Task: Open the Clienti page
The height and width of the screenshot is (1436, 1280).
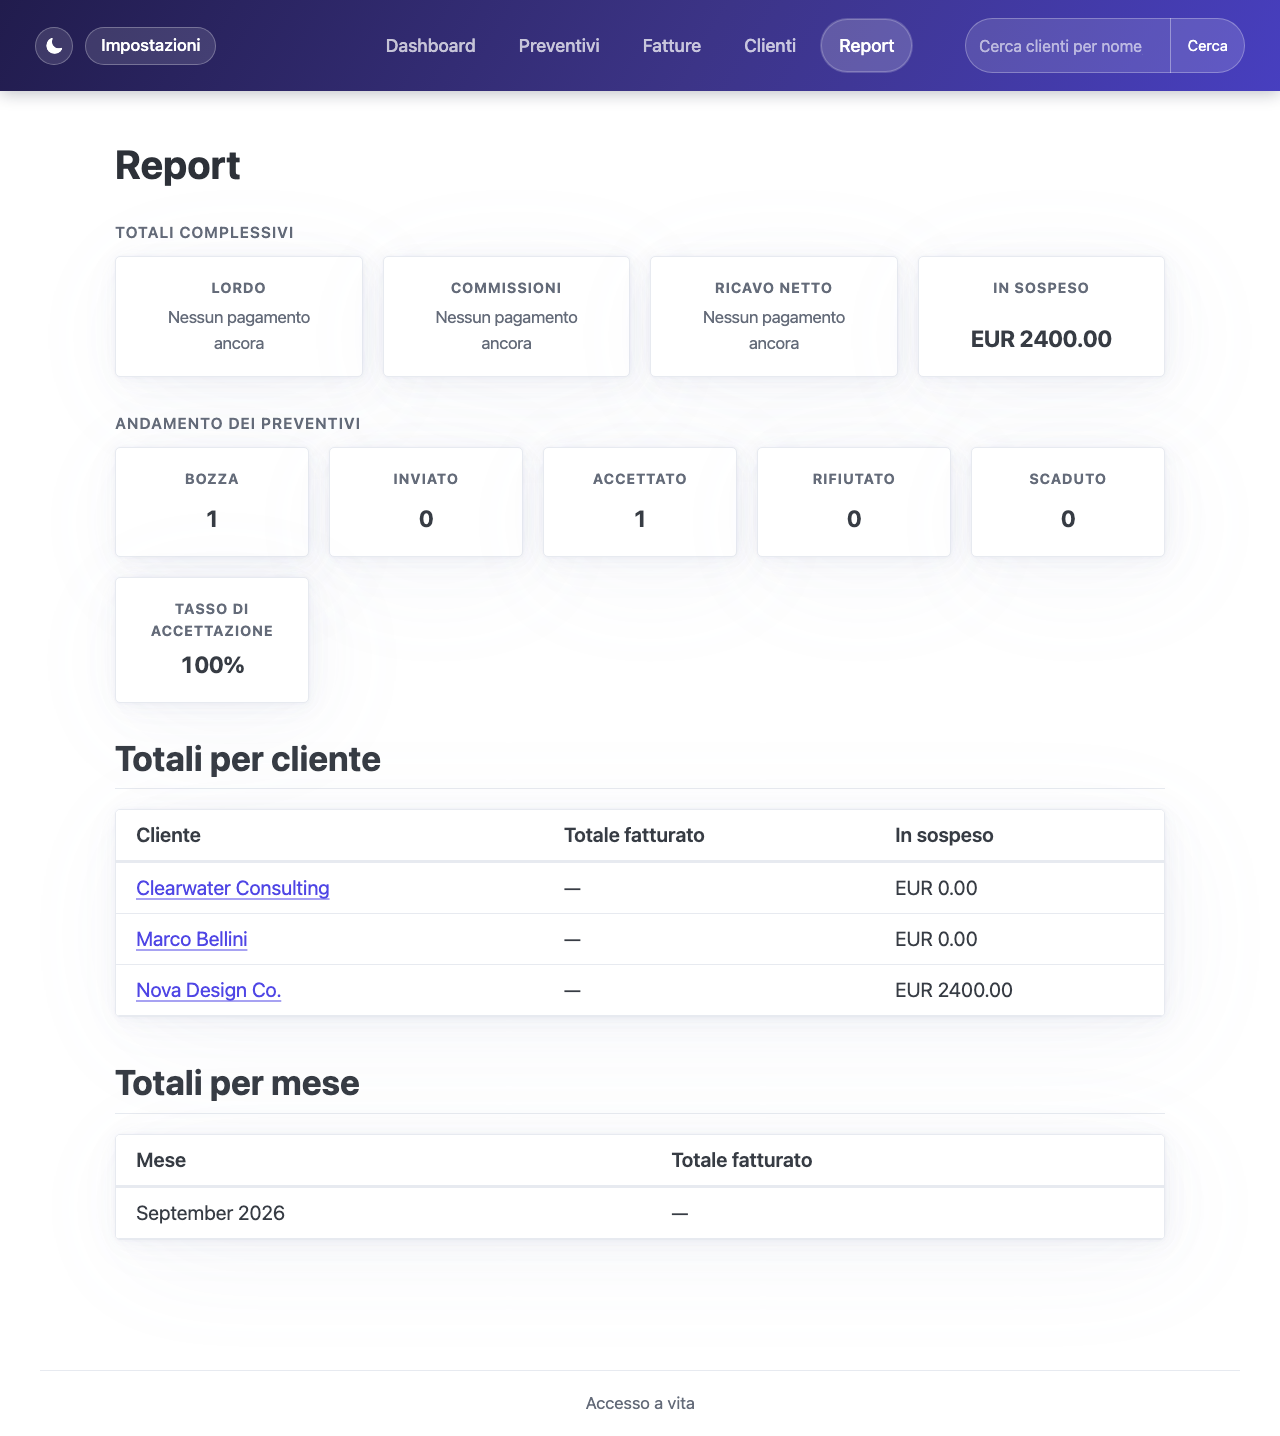Action: [770, 46]
